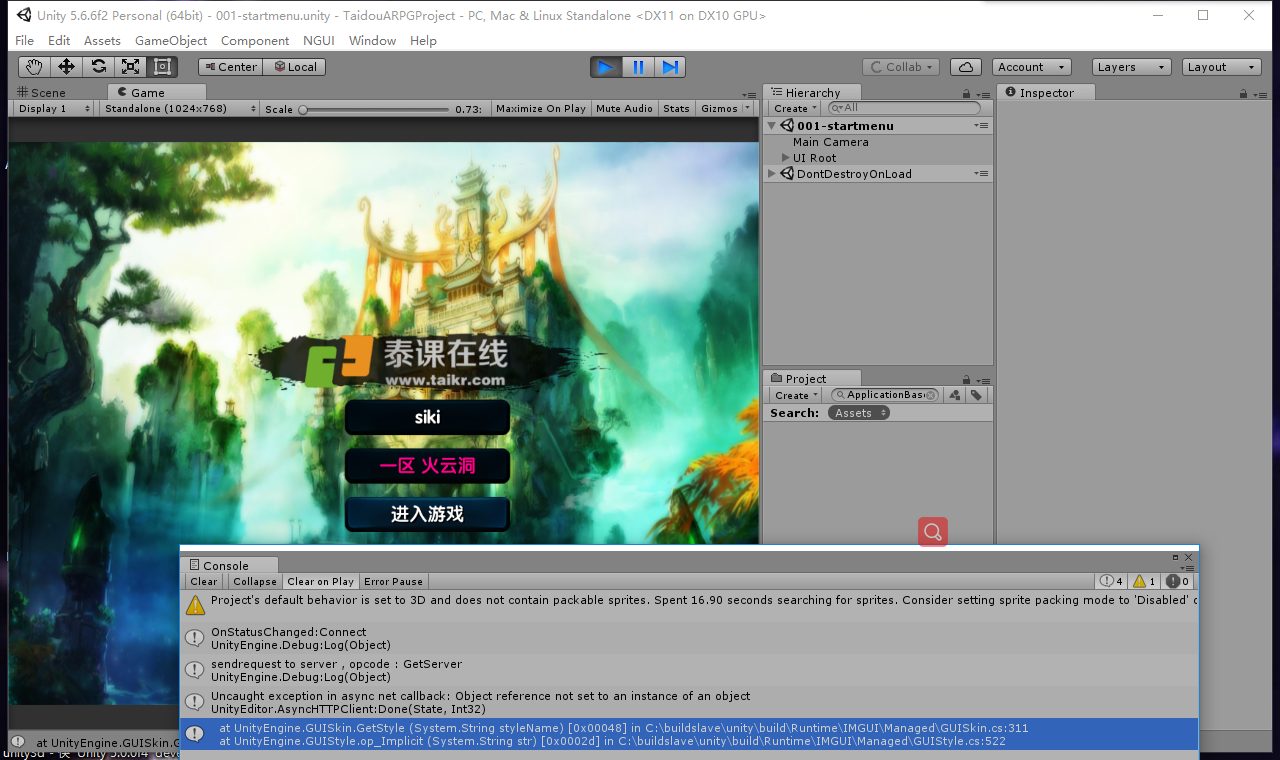1280x760 pixels.
Task: Toggle info messages filter showing 4
Action: 1112,581
